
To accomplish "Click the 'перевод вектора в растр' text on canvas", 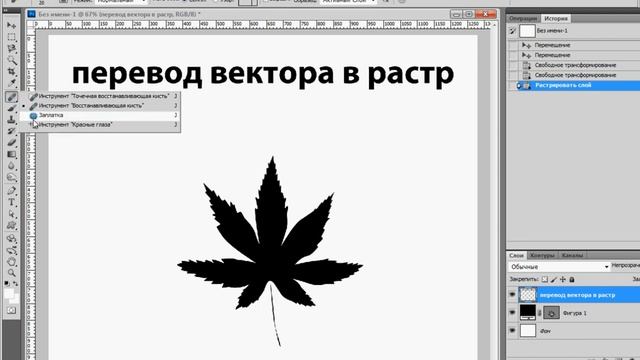I will tap(263, 75).
